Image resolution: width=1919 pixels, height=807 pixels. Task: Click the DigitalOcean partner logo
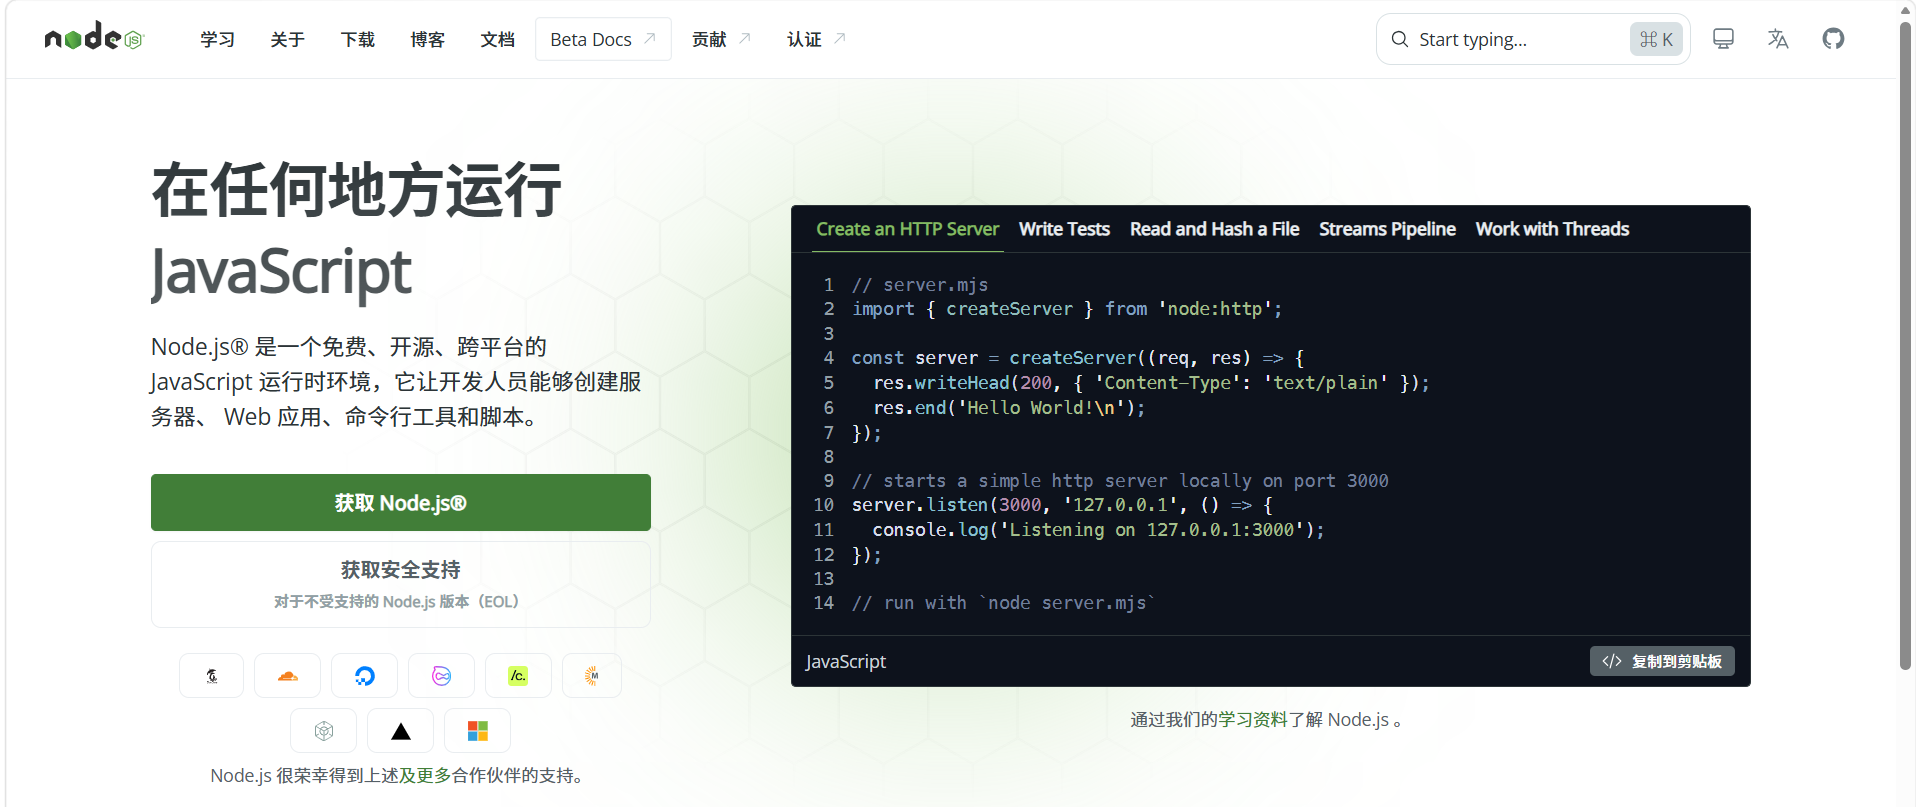click(x=364, y=676)
